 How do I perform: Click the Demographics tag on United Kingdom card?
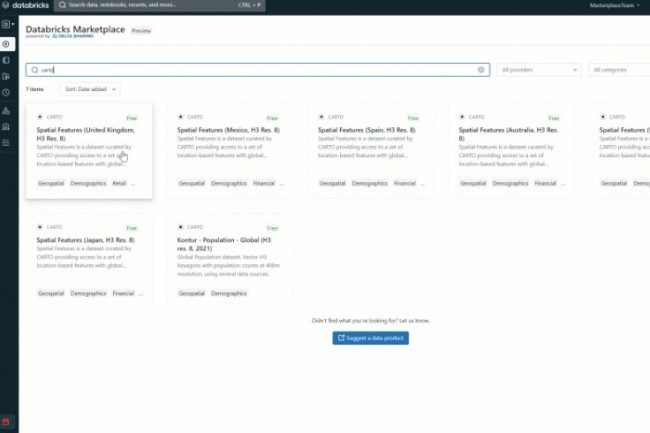88,183
